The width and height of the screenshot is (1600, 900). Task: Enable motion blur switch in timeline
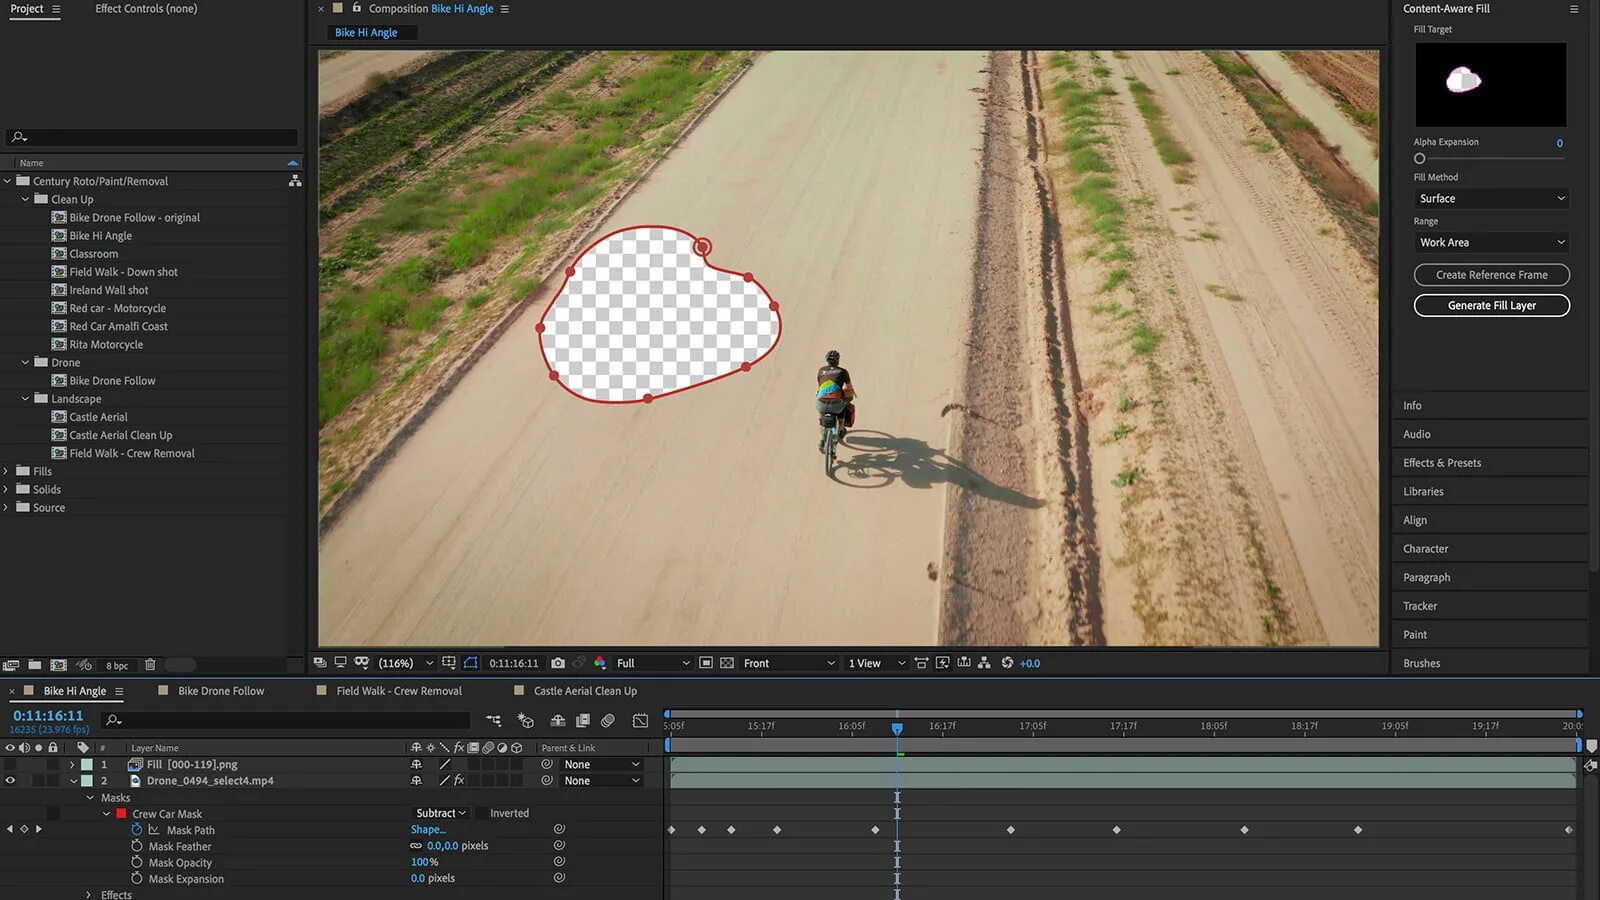click(607, 720)
